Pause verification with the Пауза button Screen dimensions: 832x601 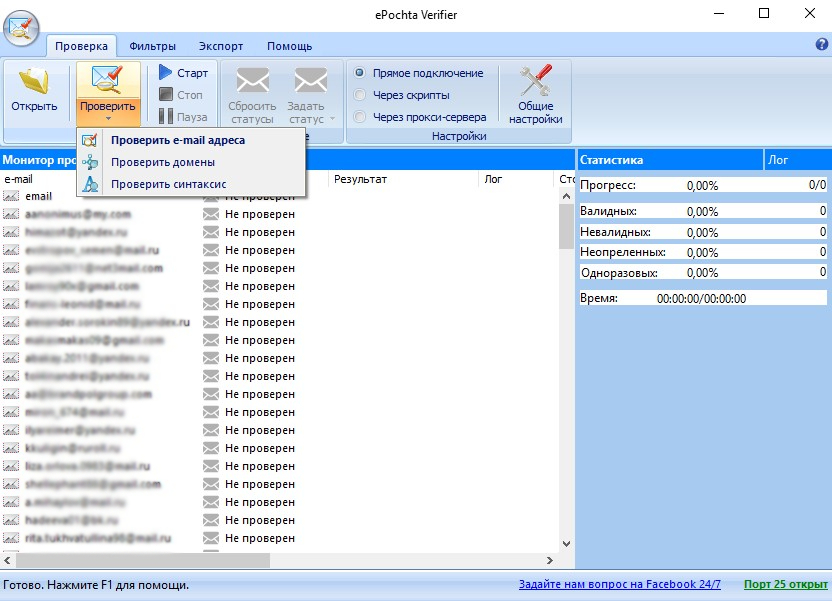(184, 117)
